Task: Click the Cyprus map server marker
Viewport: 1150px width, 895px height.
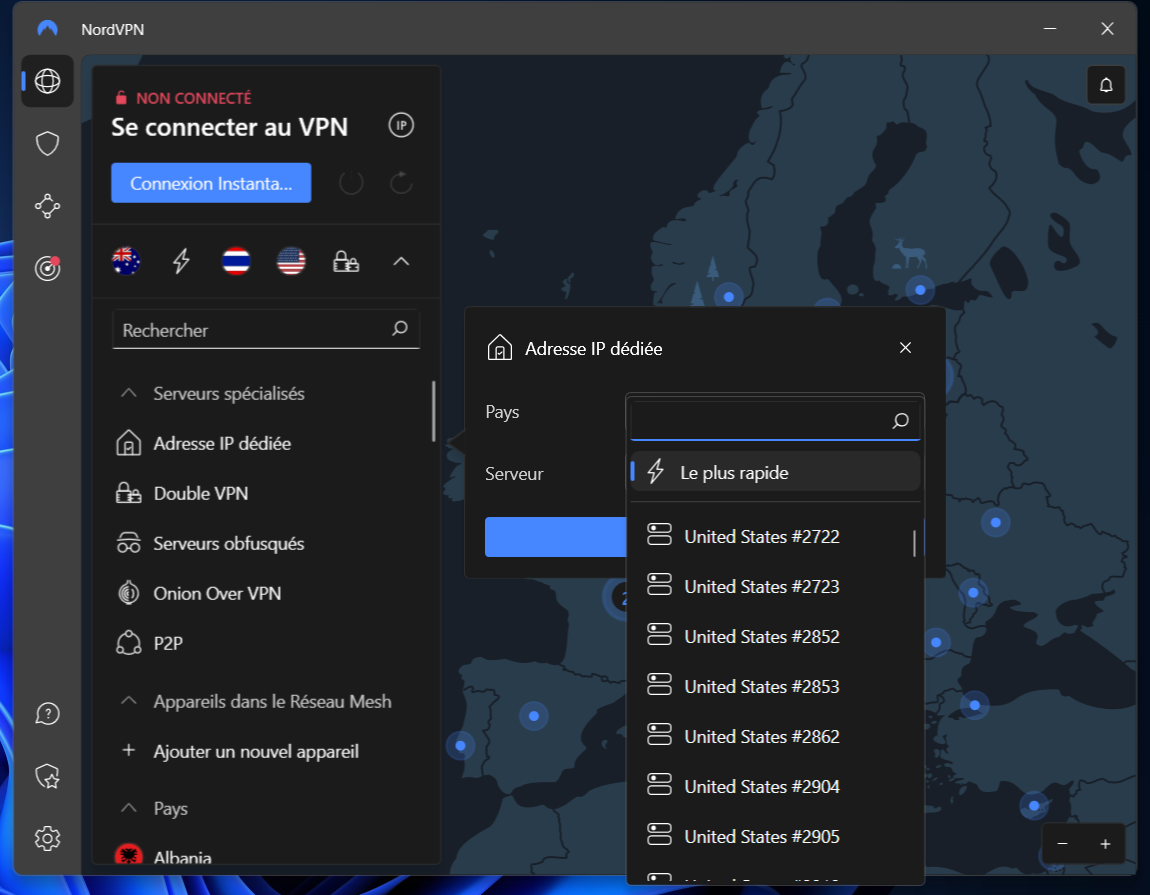Action: pos(1034,806)
